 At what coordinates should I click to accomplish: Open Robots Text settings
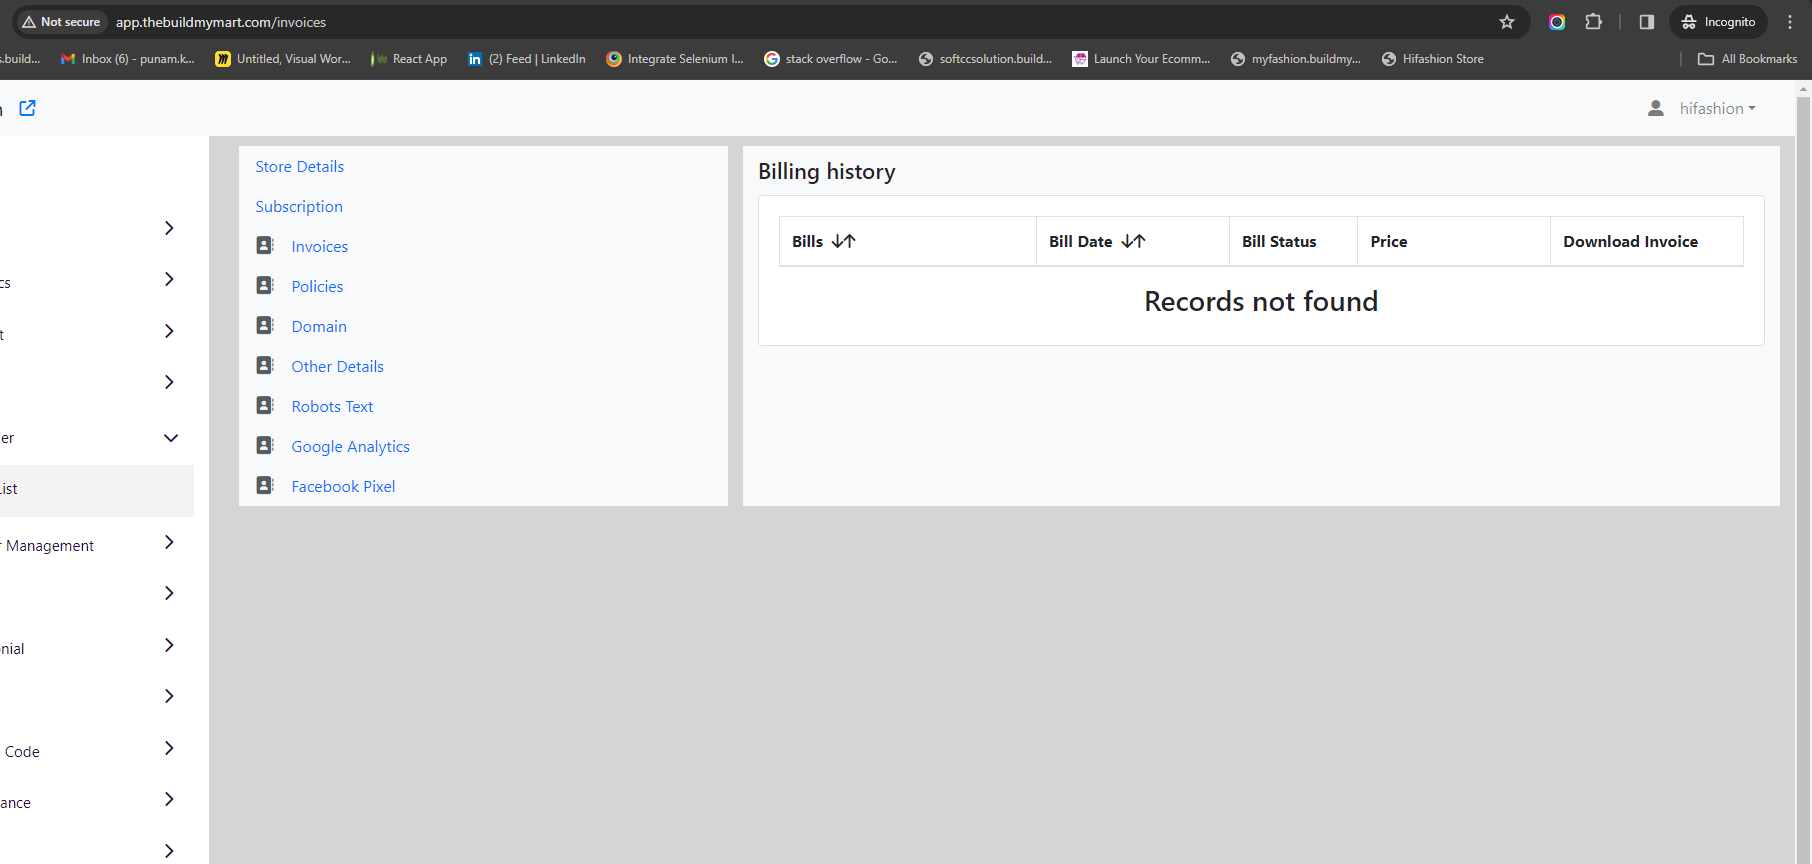(332, 406)
